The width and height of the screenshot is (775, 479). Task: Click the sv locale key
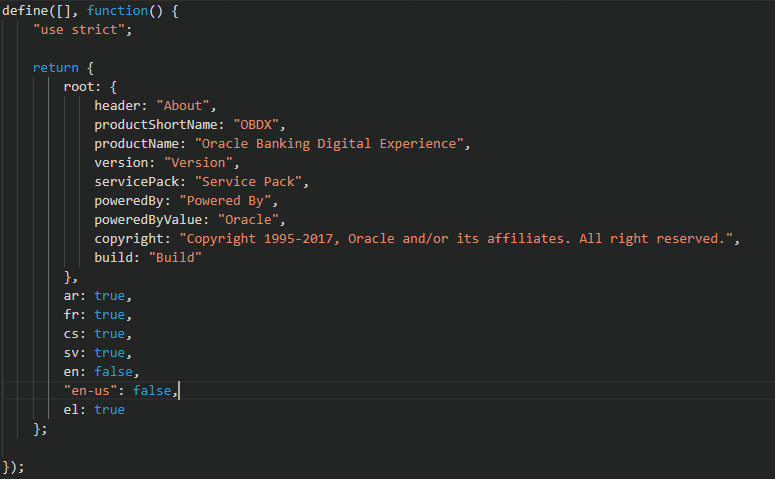pyautogui.click(x=71, y=353)
